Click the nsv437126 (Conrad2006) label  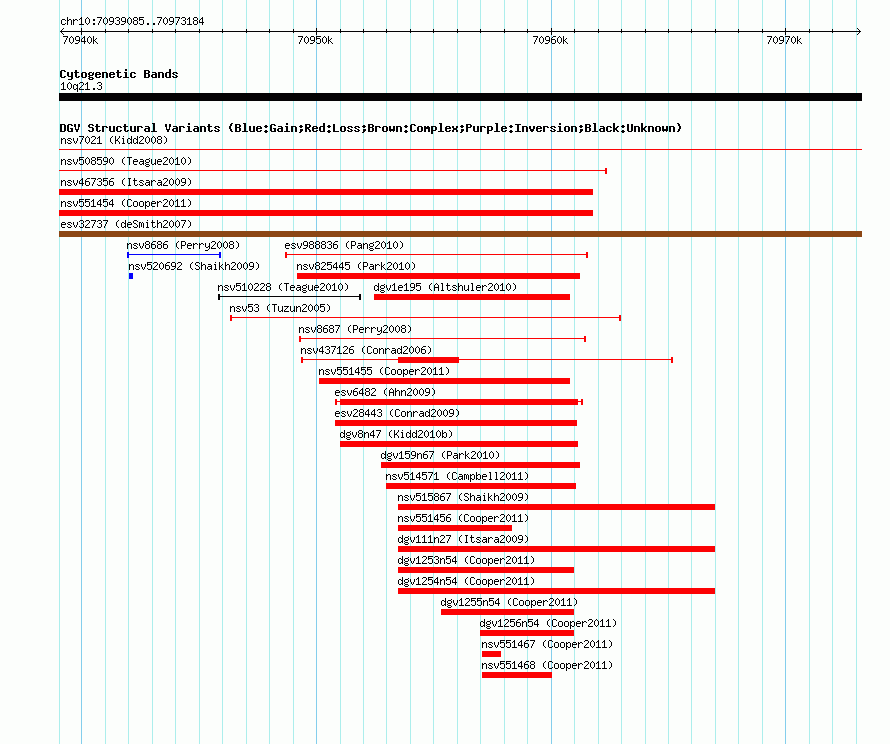coord(366,350)
